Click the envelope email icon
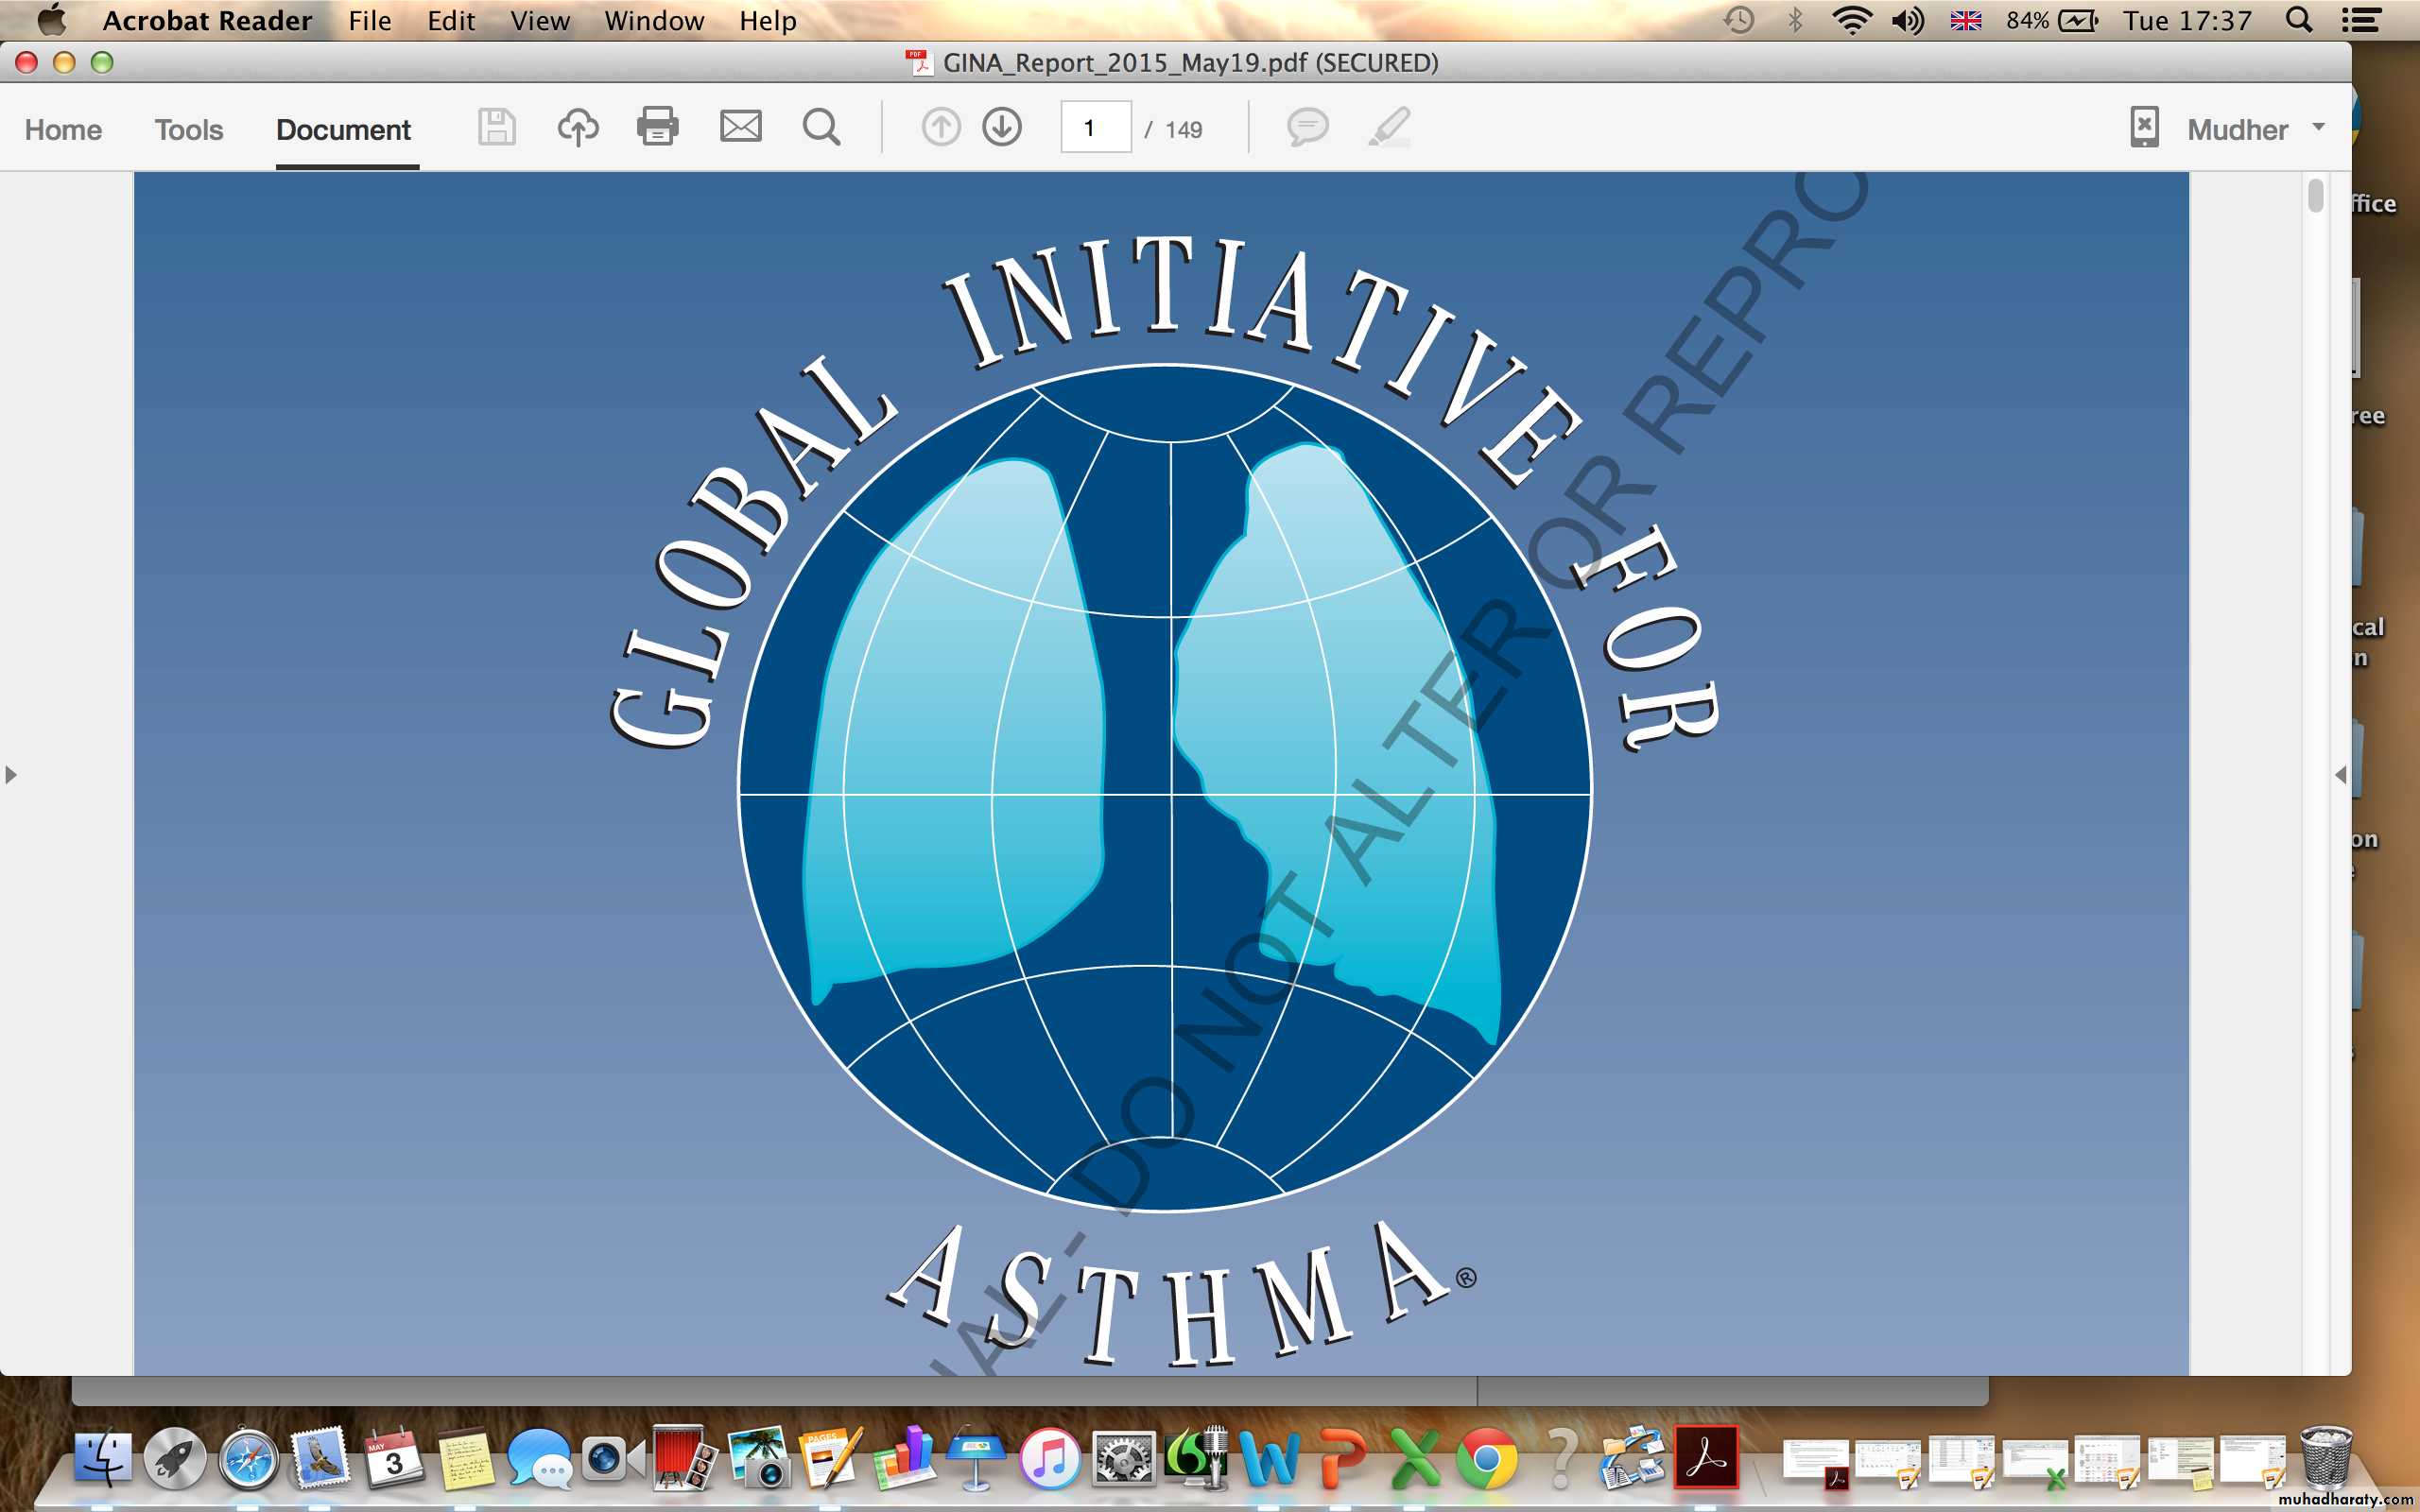The height and width of the screenshot is (1512, 2420). (x=741, y=127)
